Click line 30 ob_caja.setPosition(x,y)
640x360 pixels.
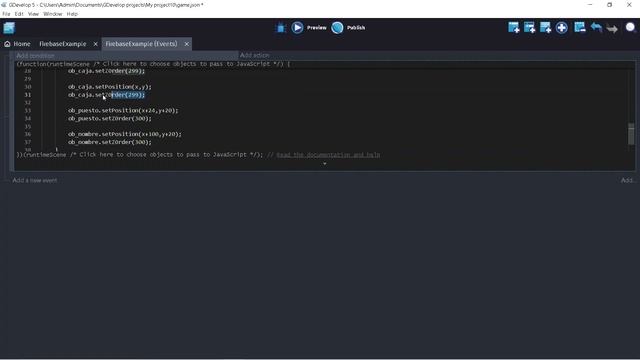tap(110, 87)
